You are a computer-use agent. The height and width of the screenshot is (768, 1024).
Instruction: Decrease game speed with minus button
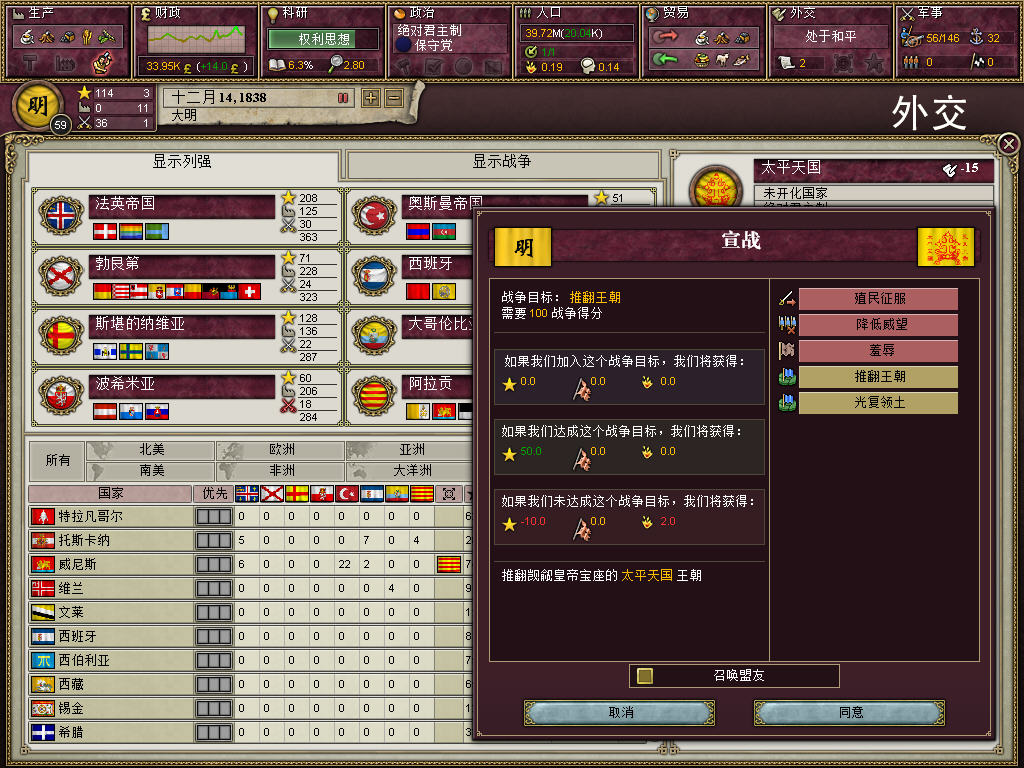[394, 98]
